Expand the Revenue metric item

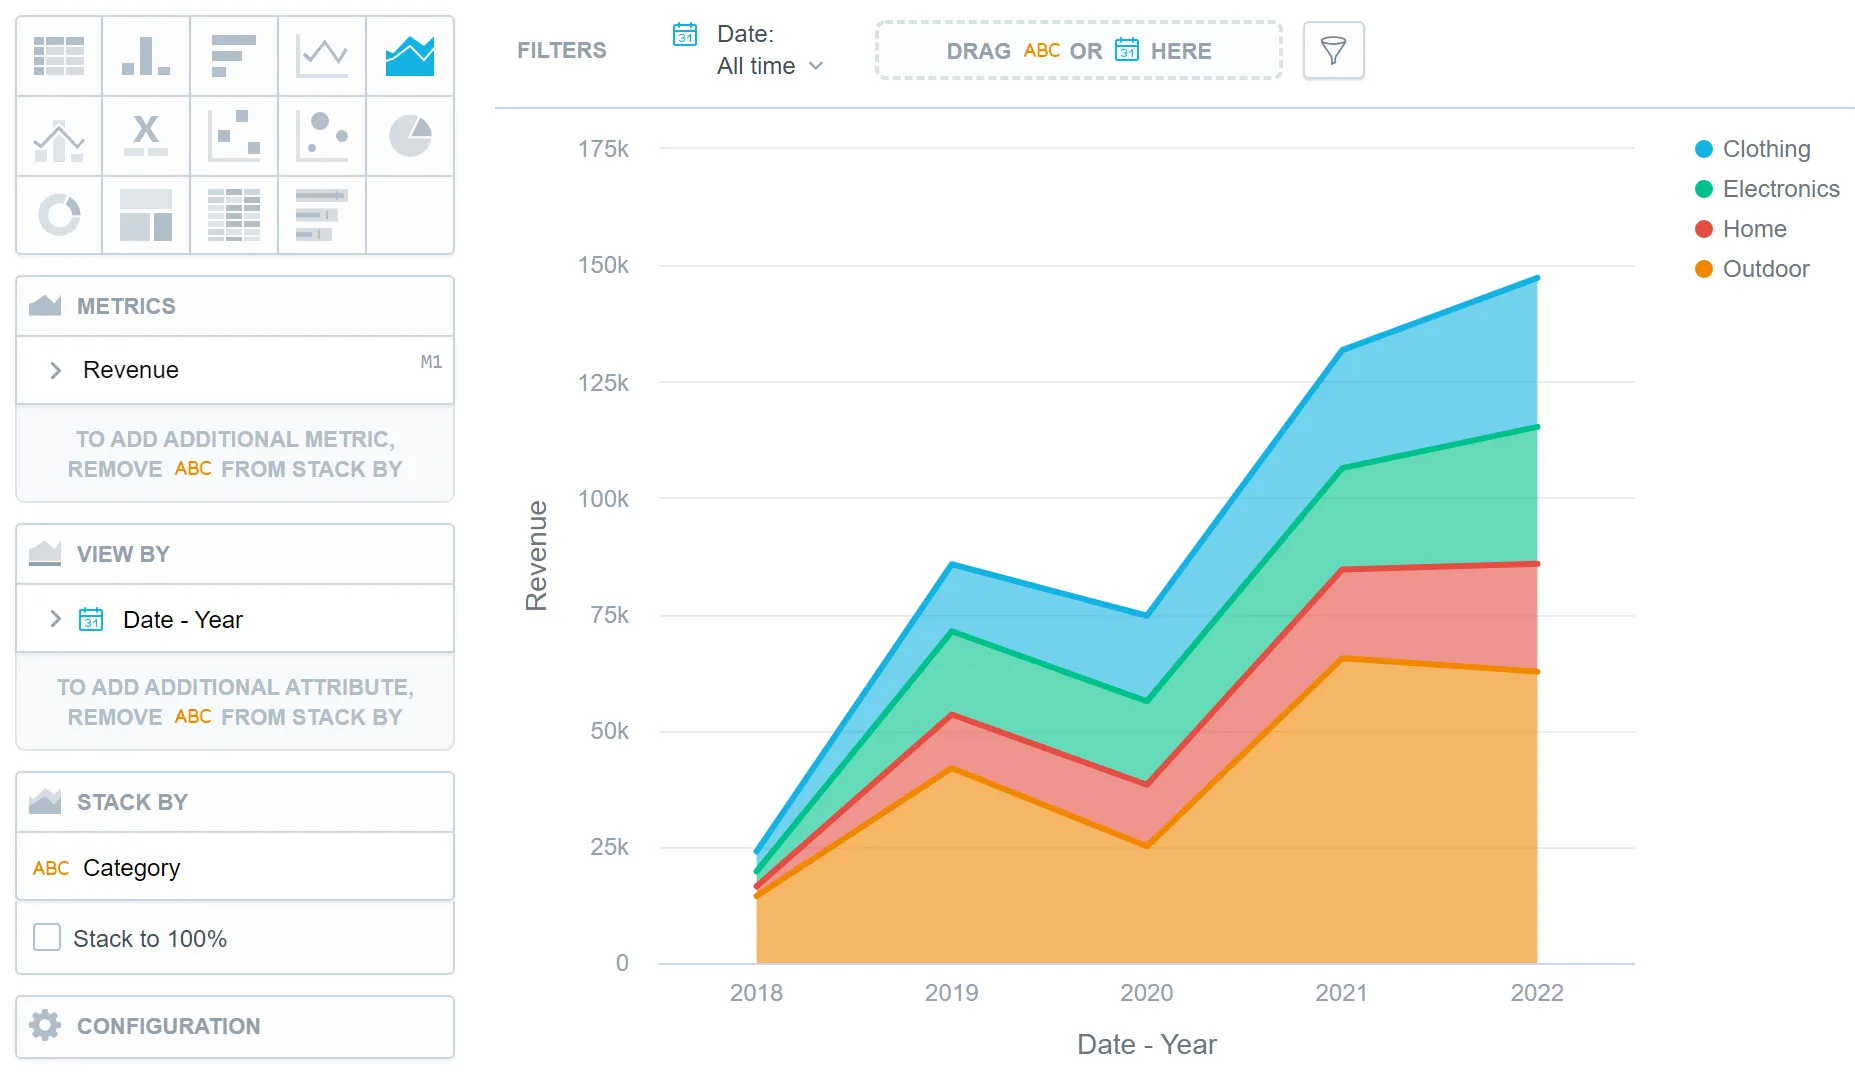click(x=56, y=370)
